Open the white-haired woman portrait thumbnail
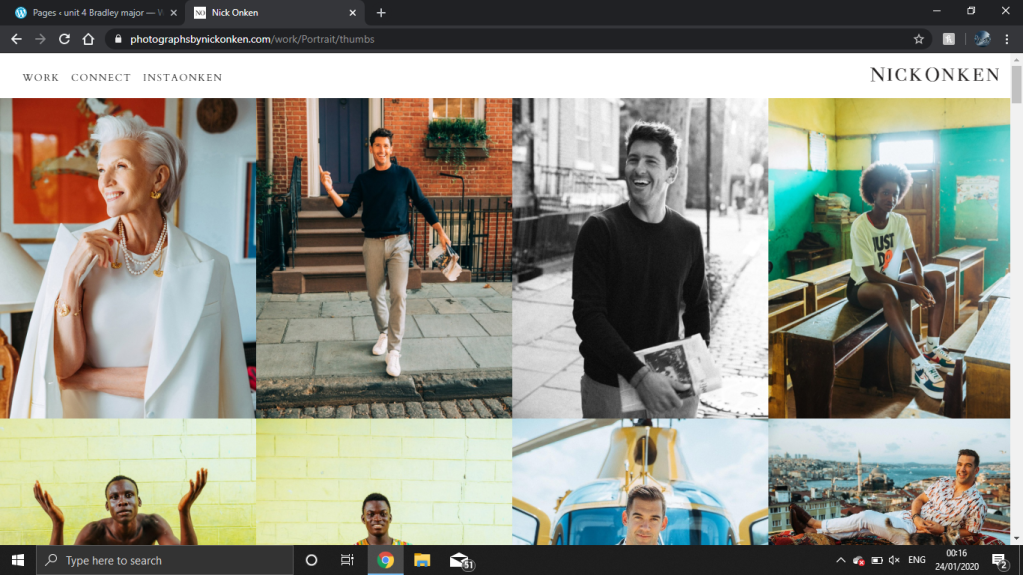The height and width of the screenshot is (575, 1023). pos(128,257)
